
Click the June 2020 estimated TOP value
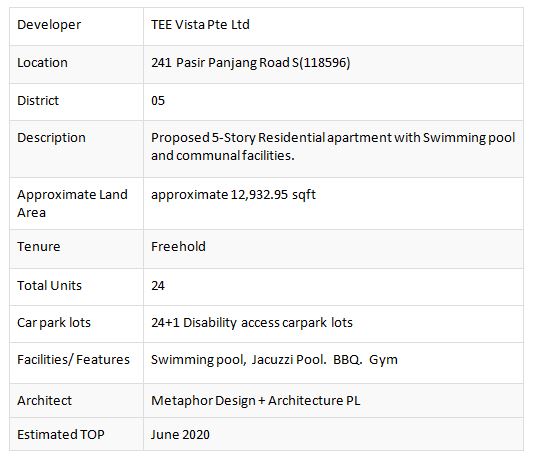(x=180, y=434)
